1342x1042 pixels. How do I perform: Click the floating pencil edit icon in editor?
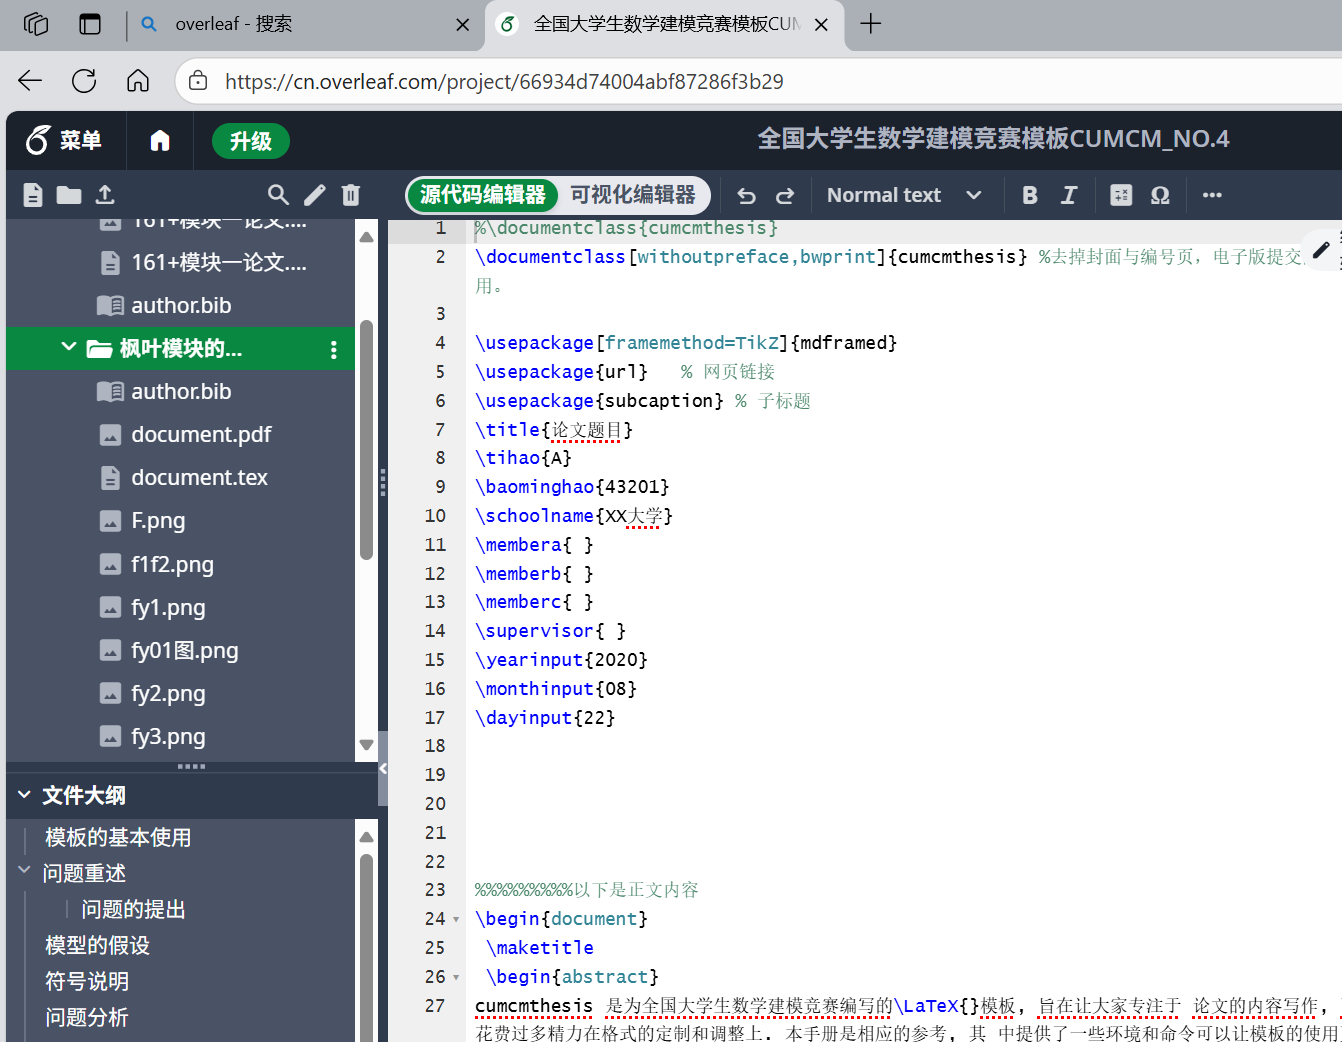(x=1321, y=249)
